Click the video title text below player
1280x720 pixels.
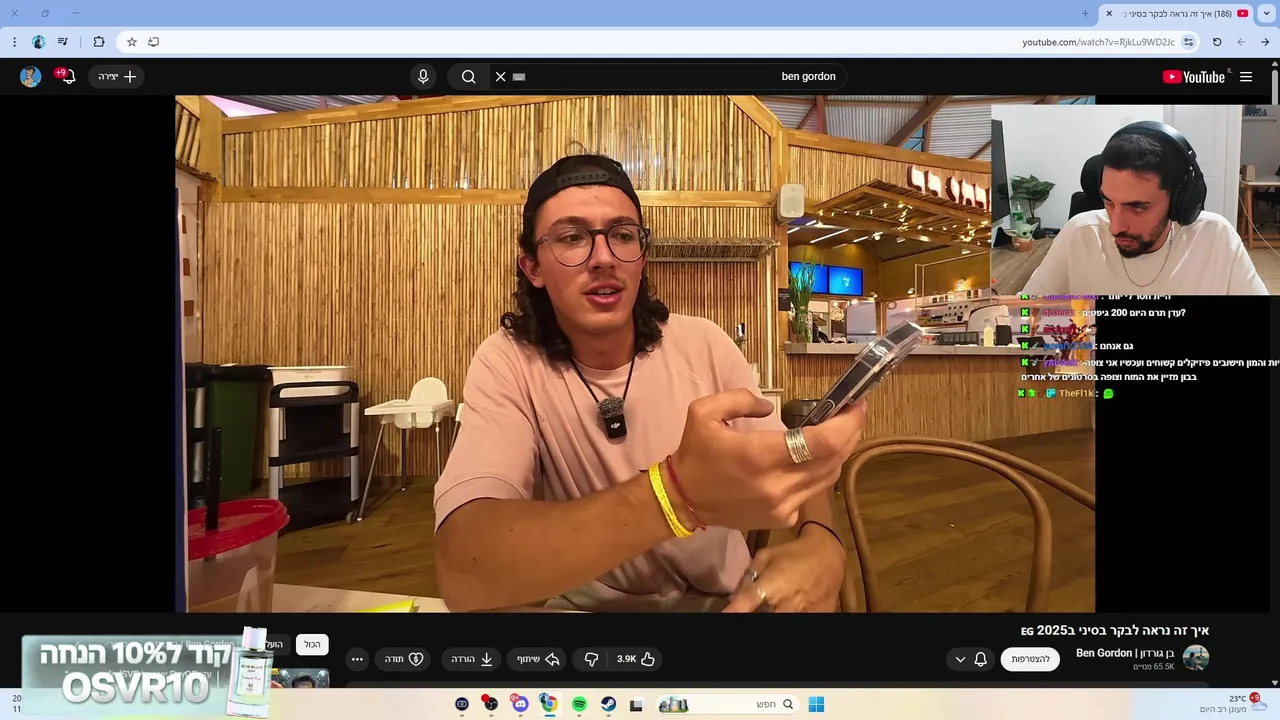click(1115, 630)
